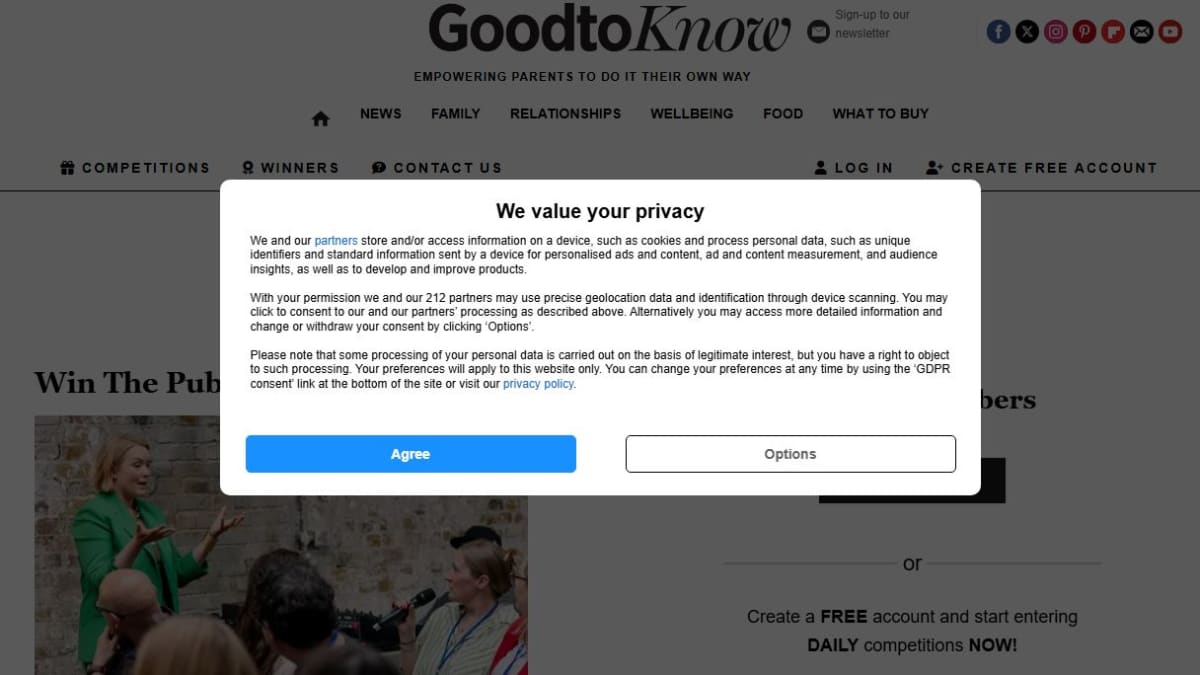The width and height of the screenshot is (1200, 675).
Task: Open the Instagram social icon
Action: 1056,32
